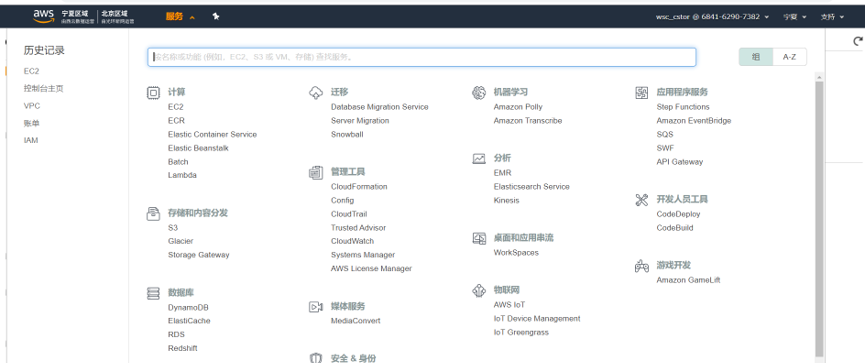The width and height of the screenshot is (865, 363).
Task: Click the 分析 analytics chart icon
Action: pos(478,159)
